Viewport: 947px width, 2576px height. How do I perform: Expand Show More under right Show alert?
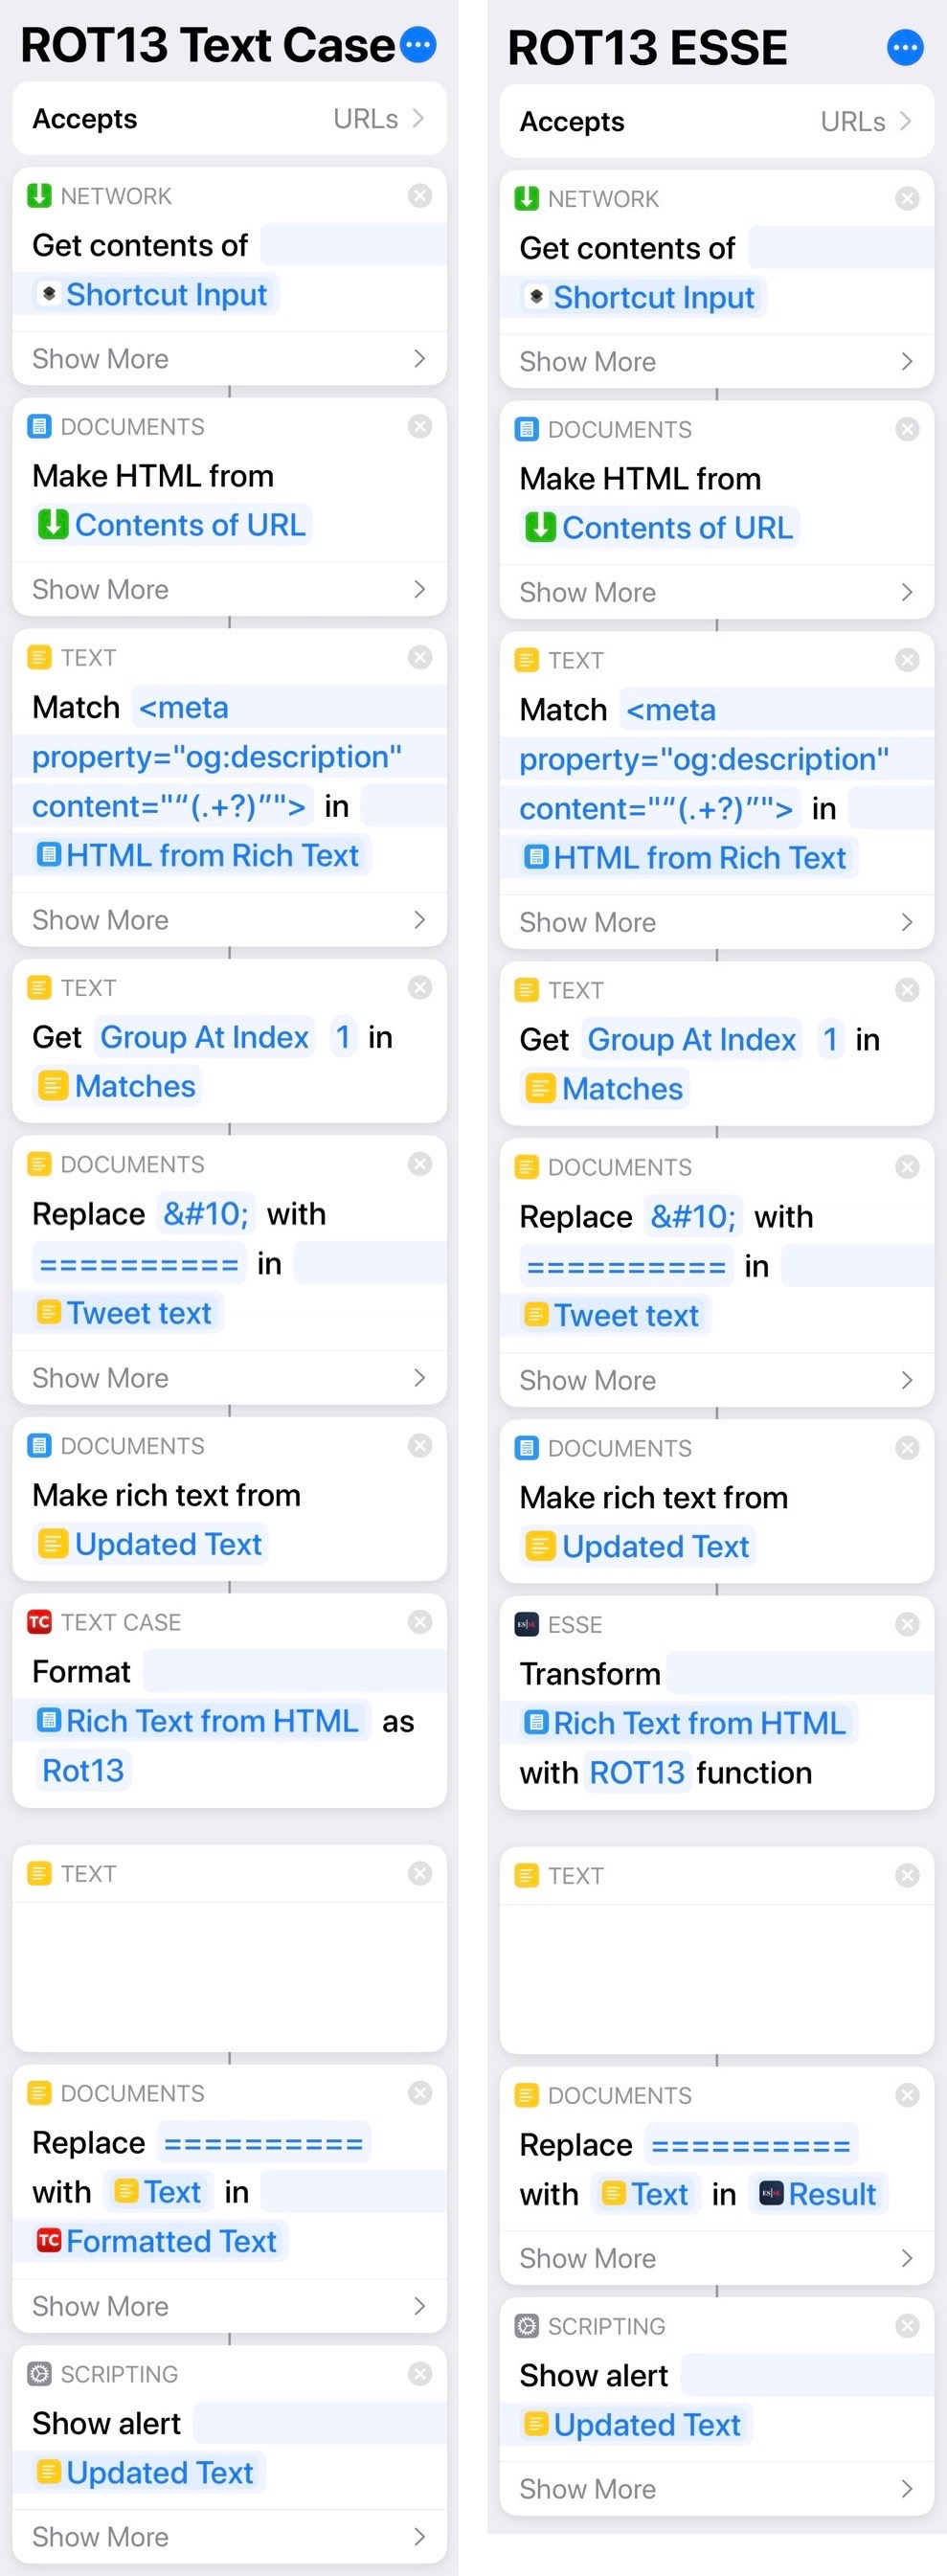point(716,2488)
